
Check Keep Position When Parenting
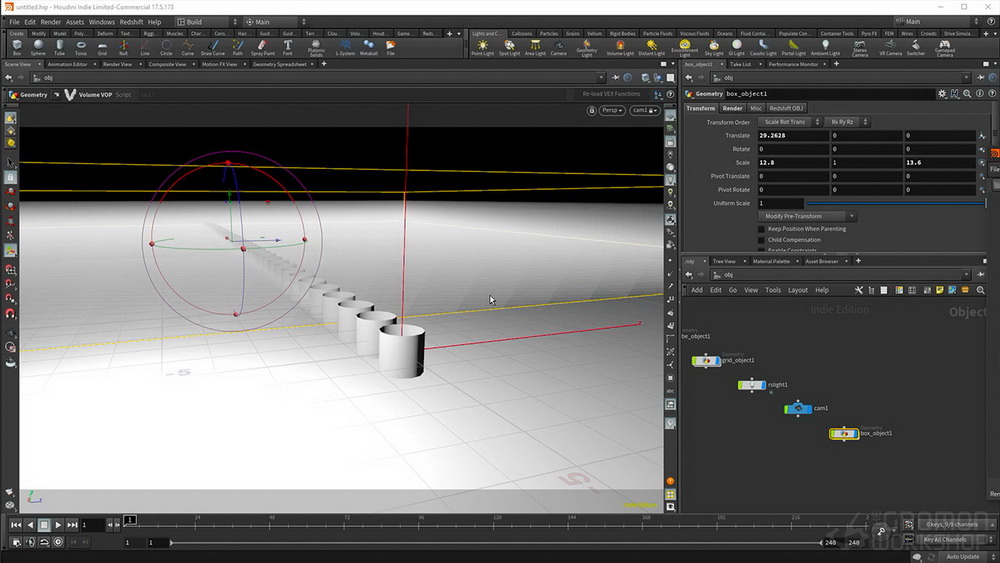(x=761, y=229)
